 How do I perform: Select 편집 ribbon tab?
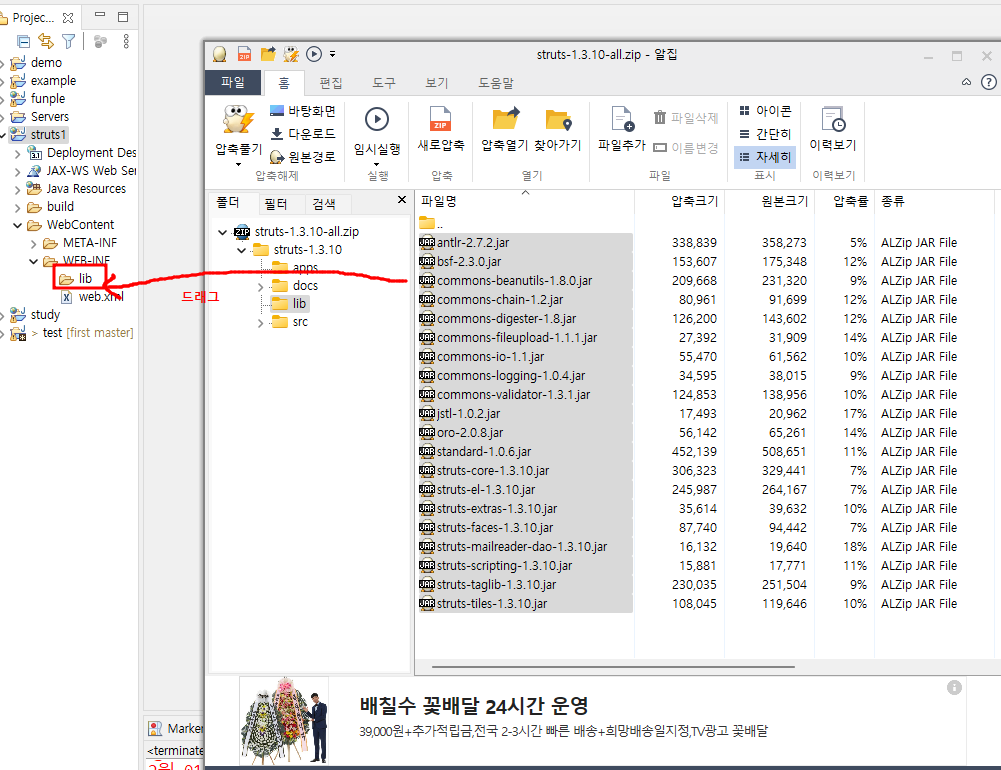click(331, 83)
